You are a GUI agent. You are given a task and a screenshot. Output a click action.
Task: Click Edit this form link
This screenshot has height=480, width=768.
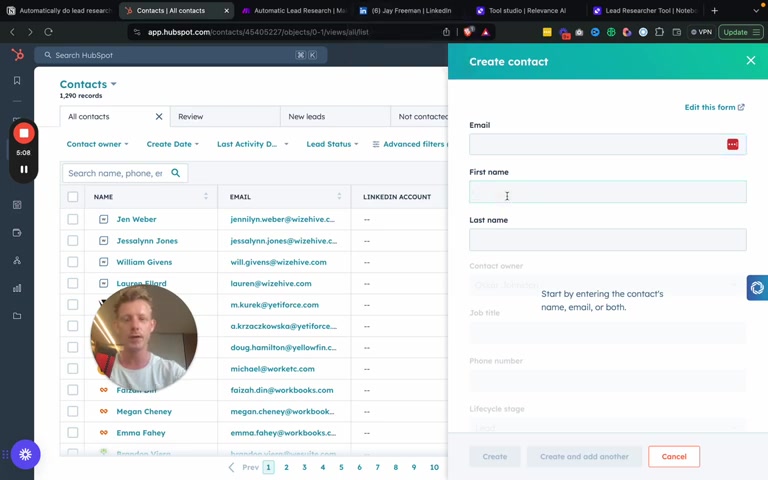click(x=714, y=107)
